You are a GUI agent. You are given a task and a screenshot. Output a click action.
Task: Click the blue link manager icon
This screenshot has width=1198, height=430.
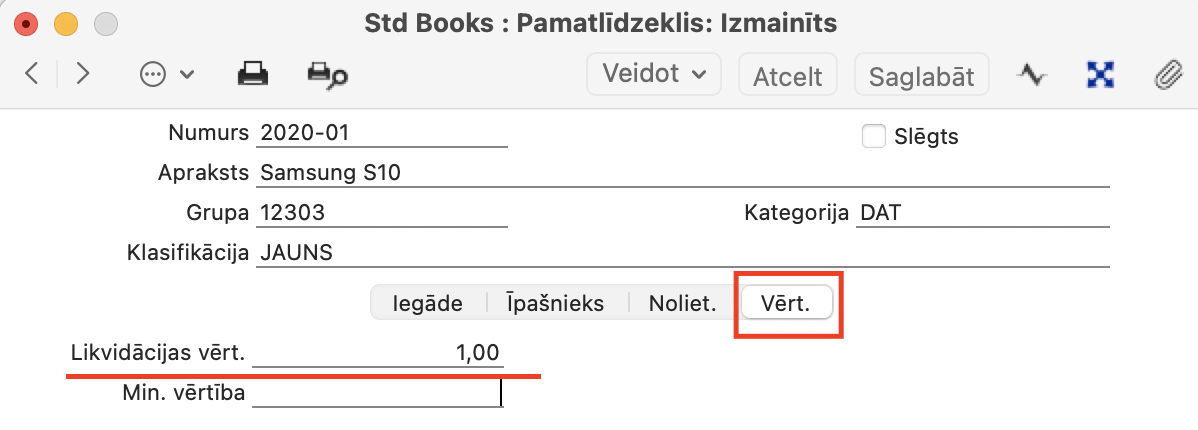point(1099,75)
